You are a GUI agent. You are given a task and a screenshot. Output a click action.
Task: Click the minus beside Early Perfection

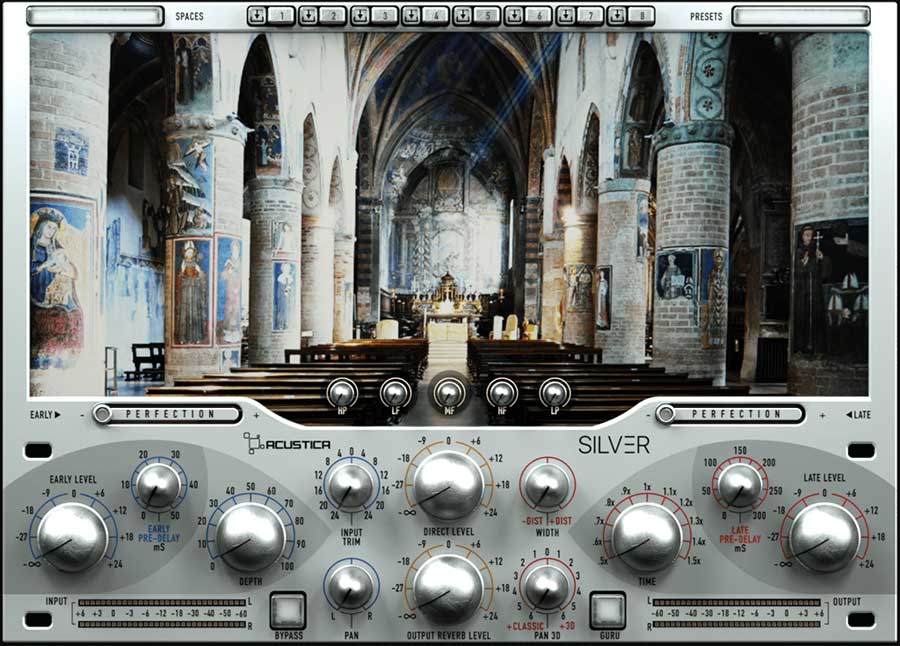click(x=82, y=415)
